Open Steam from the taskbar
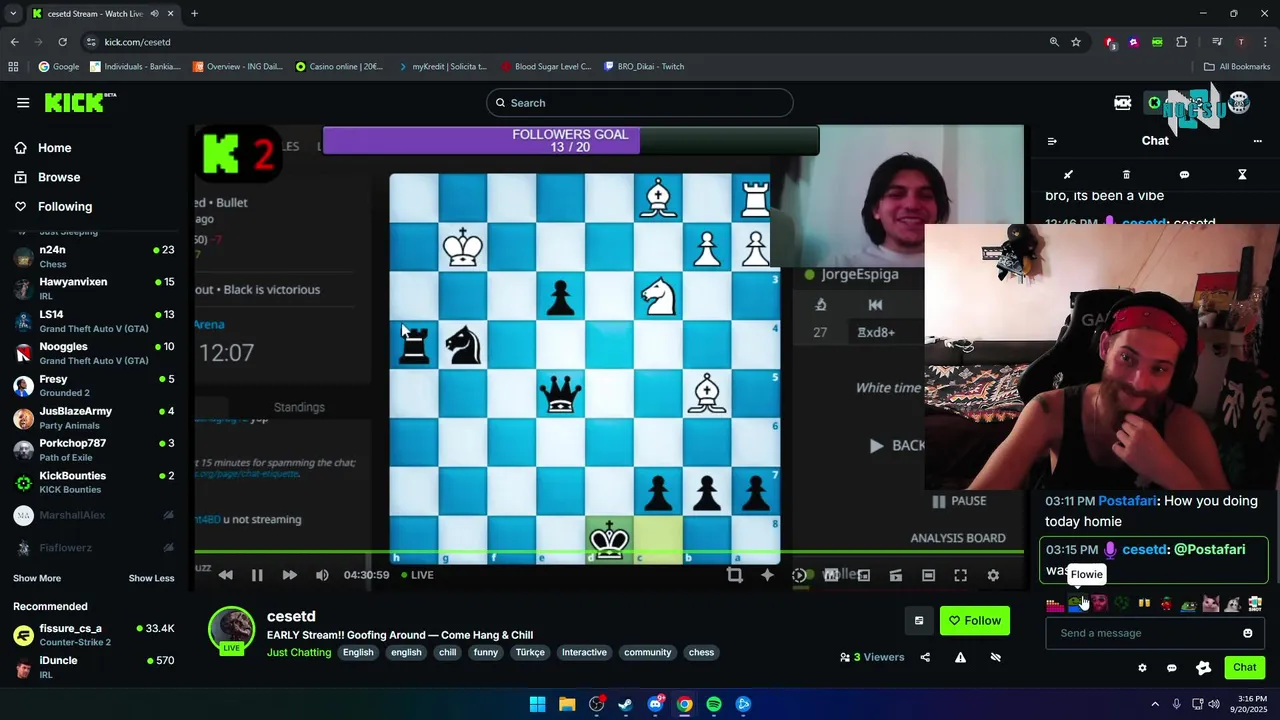This screenshot has width=1280, height=720. pyautogui.click(x=626, y=704)
